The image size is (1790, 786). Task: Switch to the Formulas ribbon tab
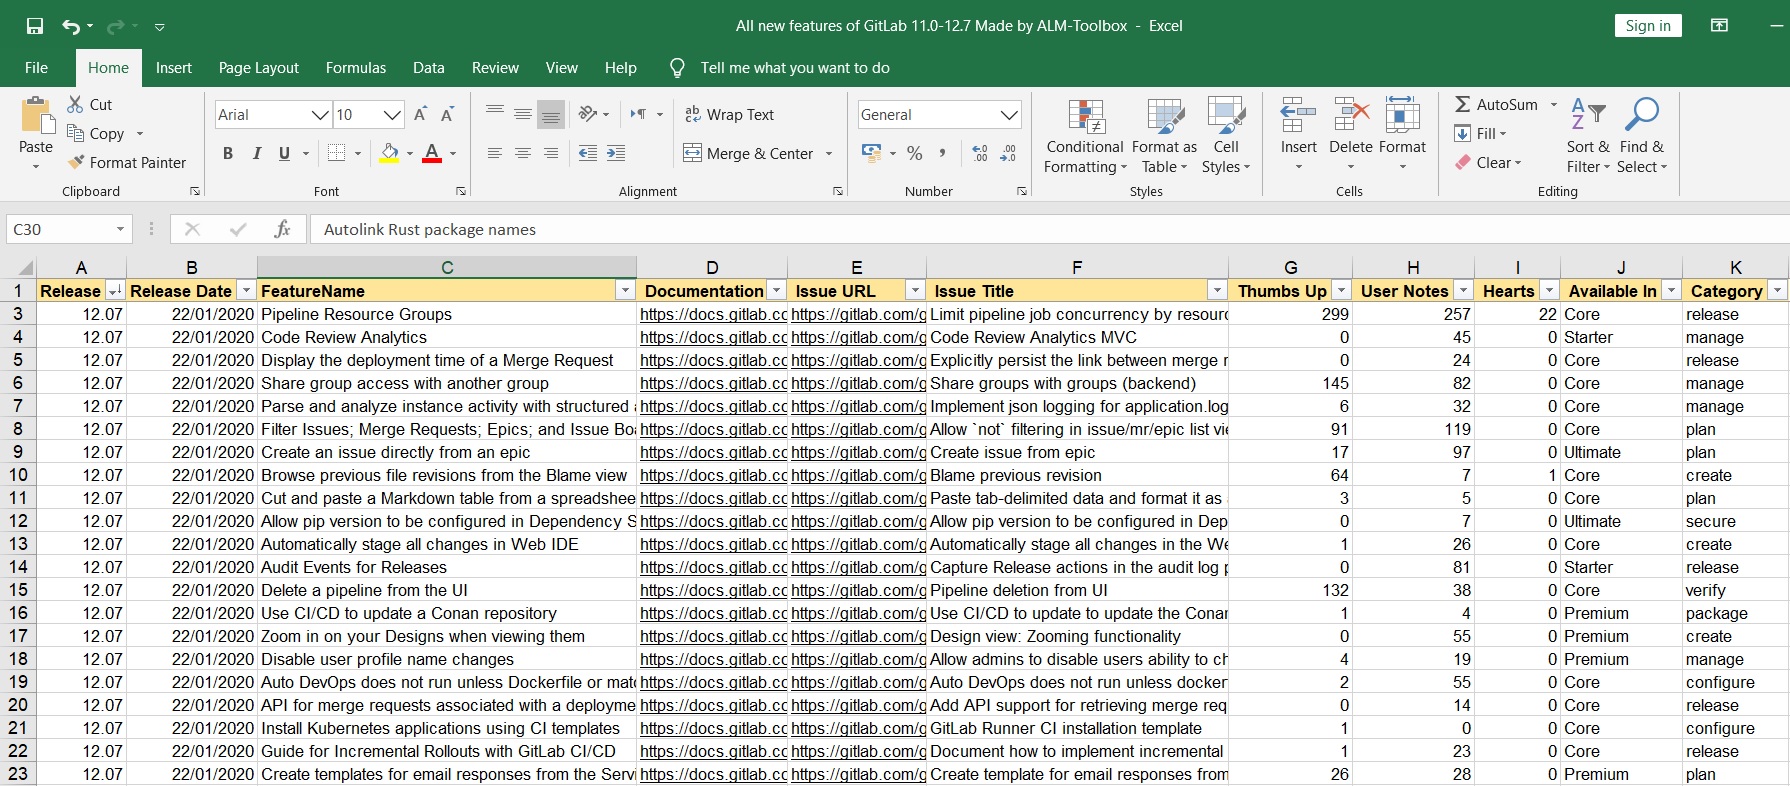[x=355, y=68]
